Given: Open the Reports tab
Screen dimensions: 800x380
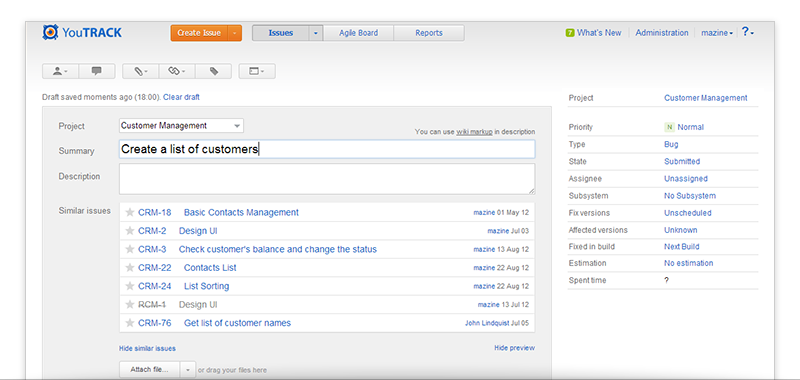Looking at the screenshot, I should click(429, 33).
